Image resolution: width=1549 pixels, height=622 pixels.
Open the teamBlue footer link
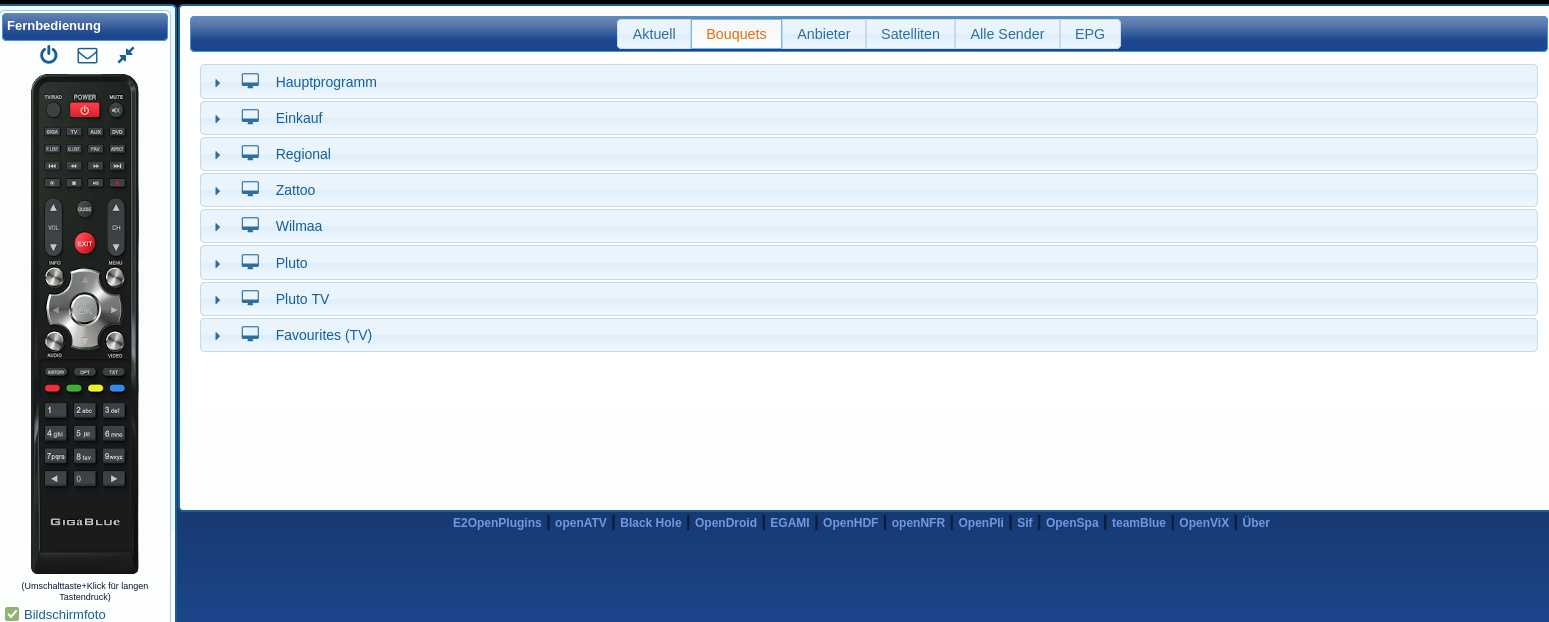(1139, 523)
